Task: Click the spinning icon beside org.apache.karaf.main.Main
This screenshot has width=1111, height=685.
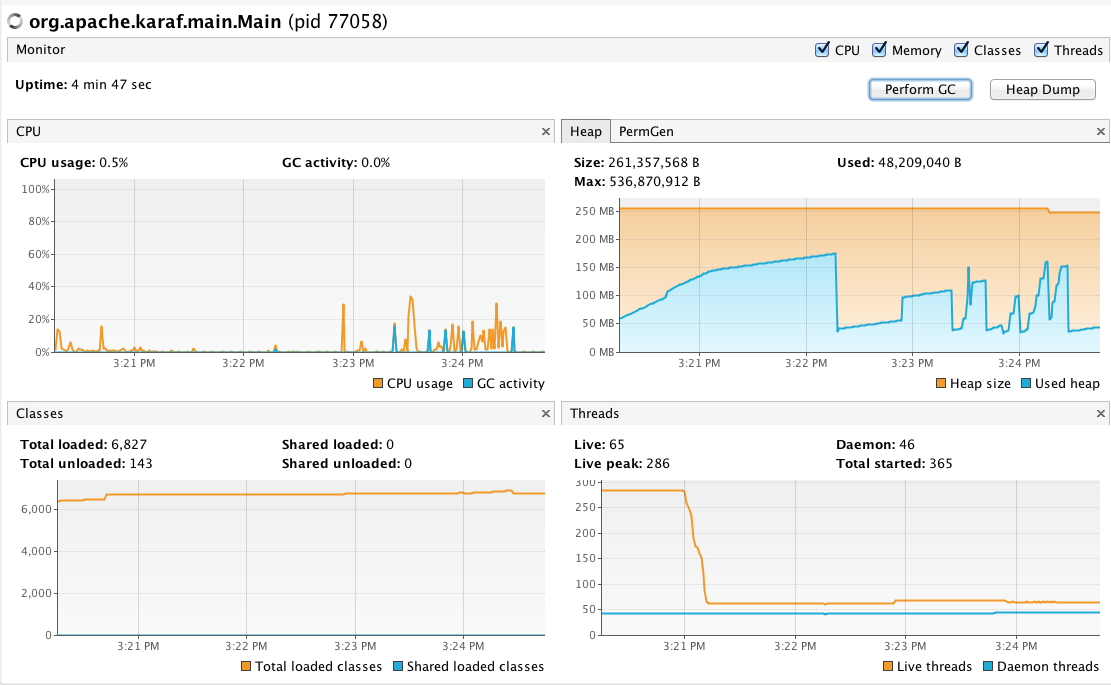Action: click(15, 21)
